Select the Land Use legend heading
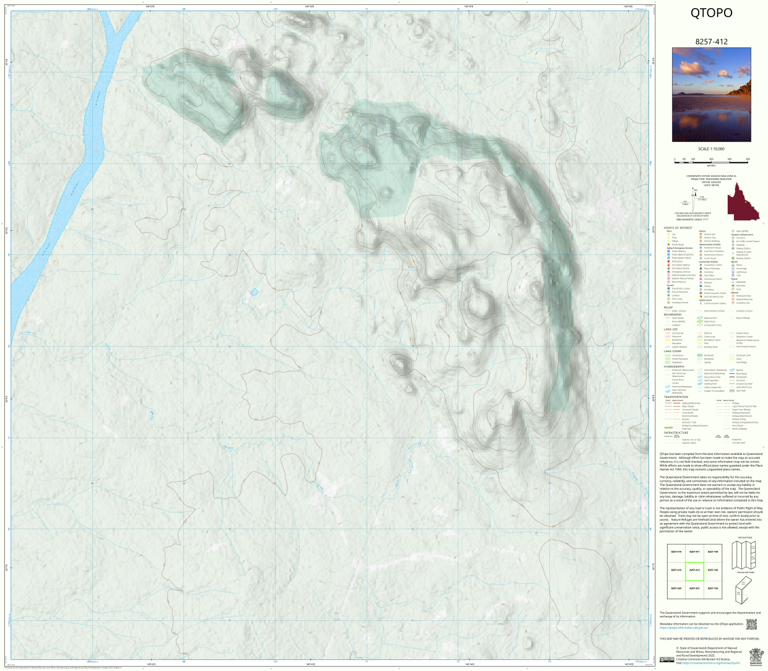 click(x=671, y=329)
